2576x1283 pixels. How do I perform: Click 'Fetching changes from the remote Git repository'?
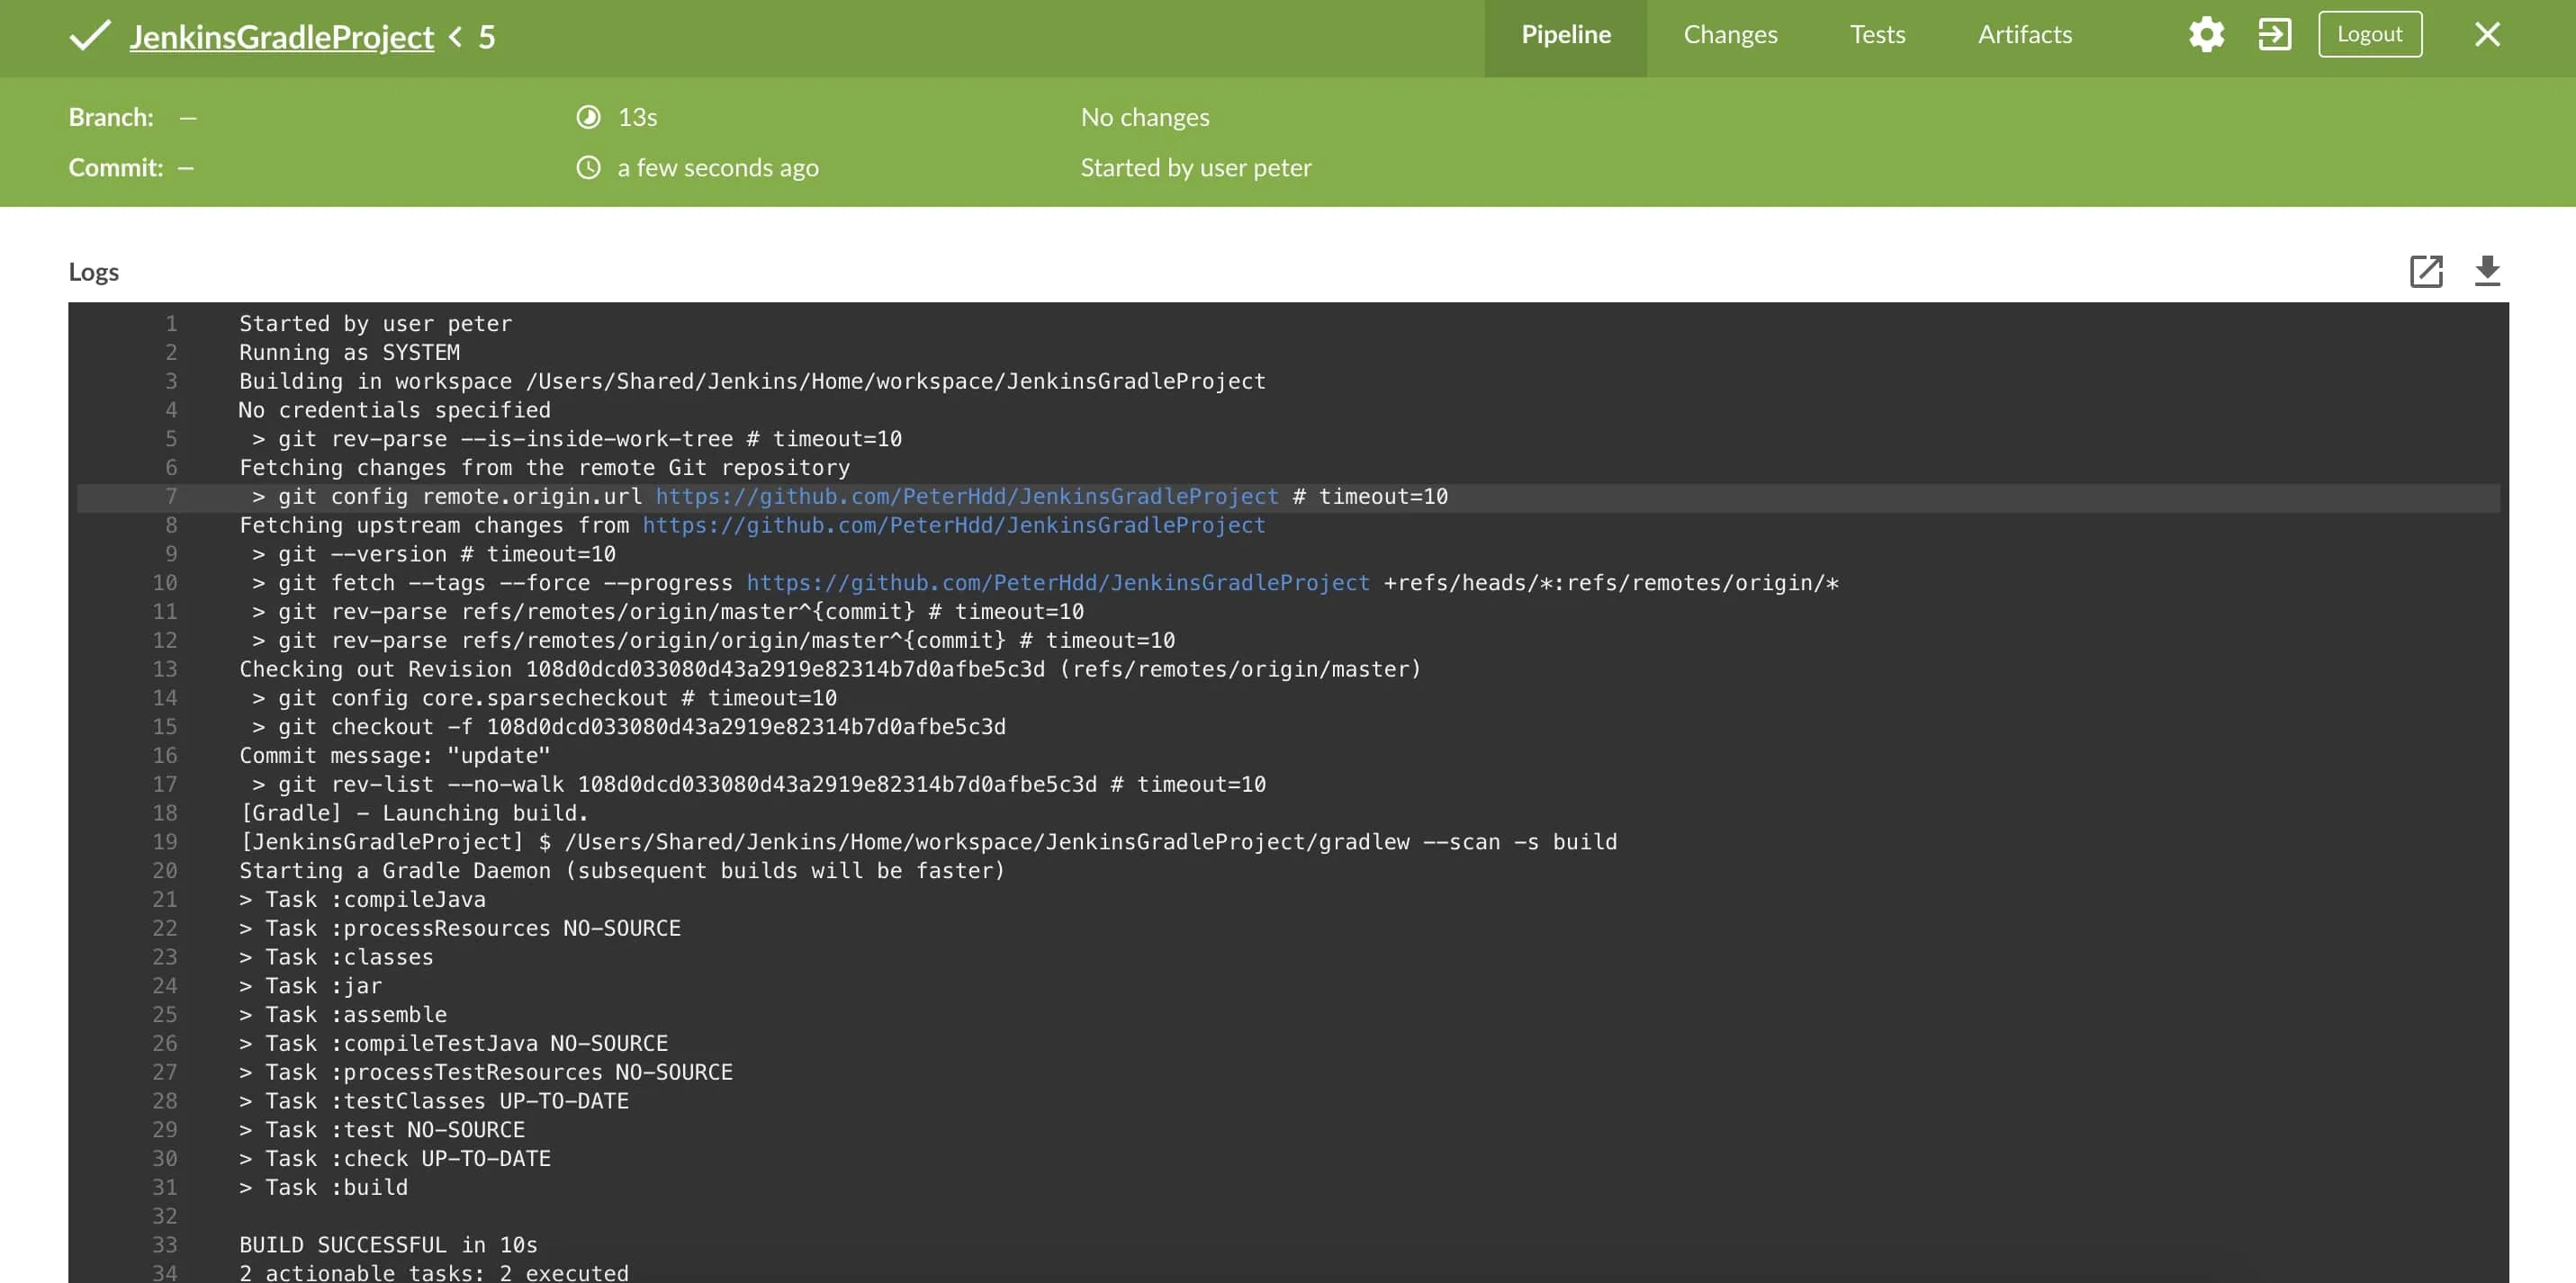544,468
